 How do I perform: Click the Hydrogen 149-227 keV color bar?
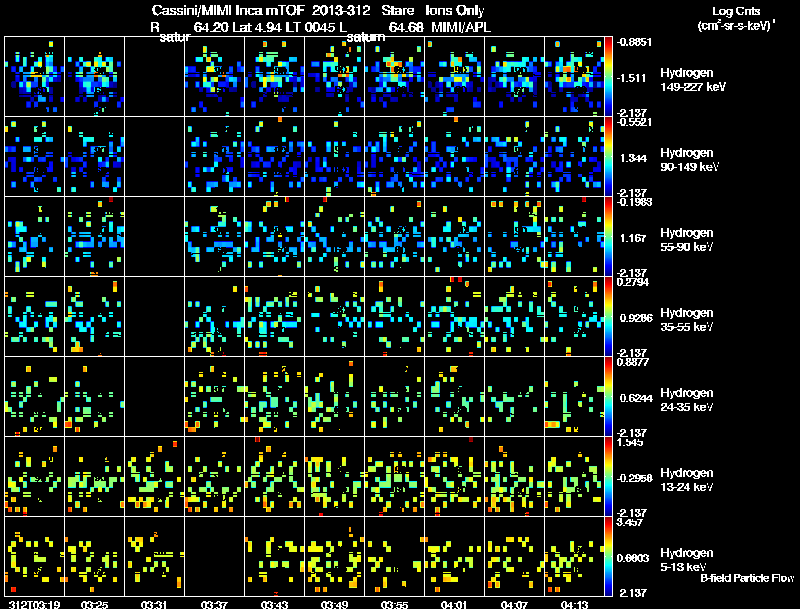[608, 76]
